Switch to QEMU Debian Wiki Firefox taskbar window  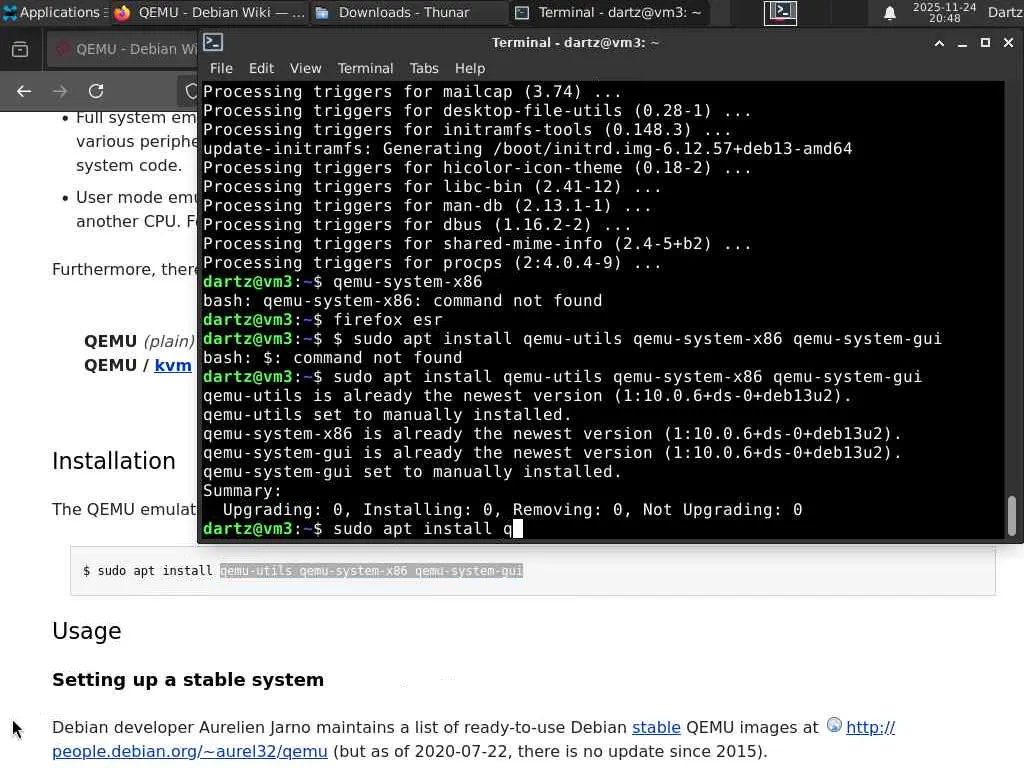coord(209,12)
